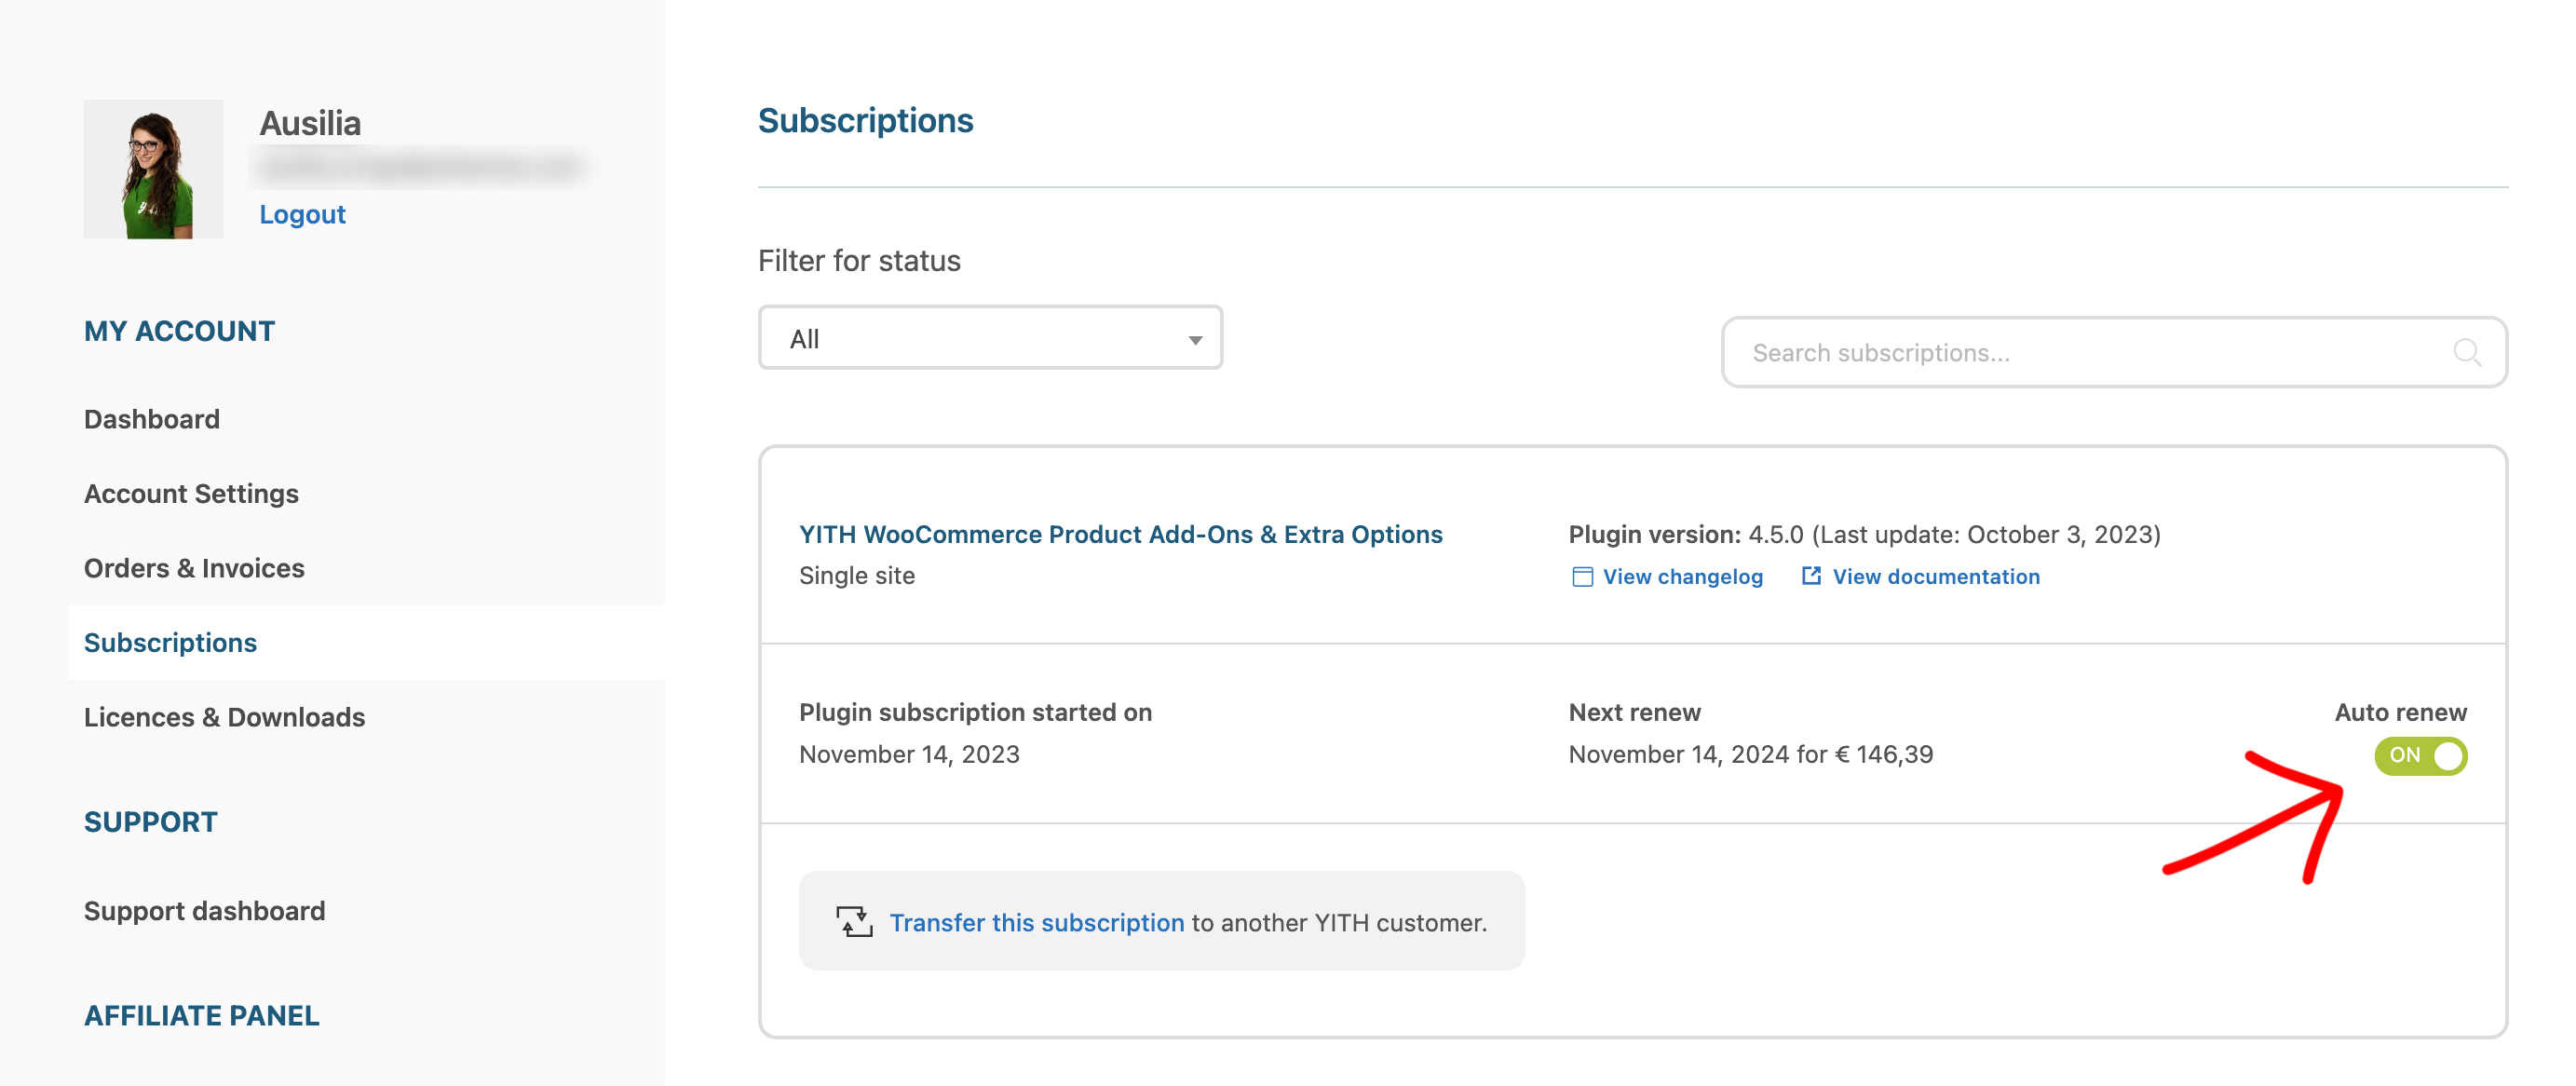This screenshot has height=1086, width=2576.
Task: Click the Plugin subscription started on label
Action: (x=975, y=712)
